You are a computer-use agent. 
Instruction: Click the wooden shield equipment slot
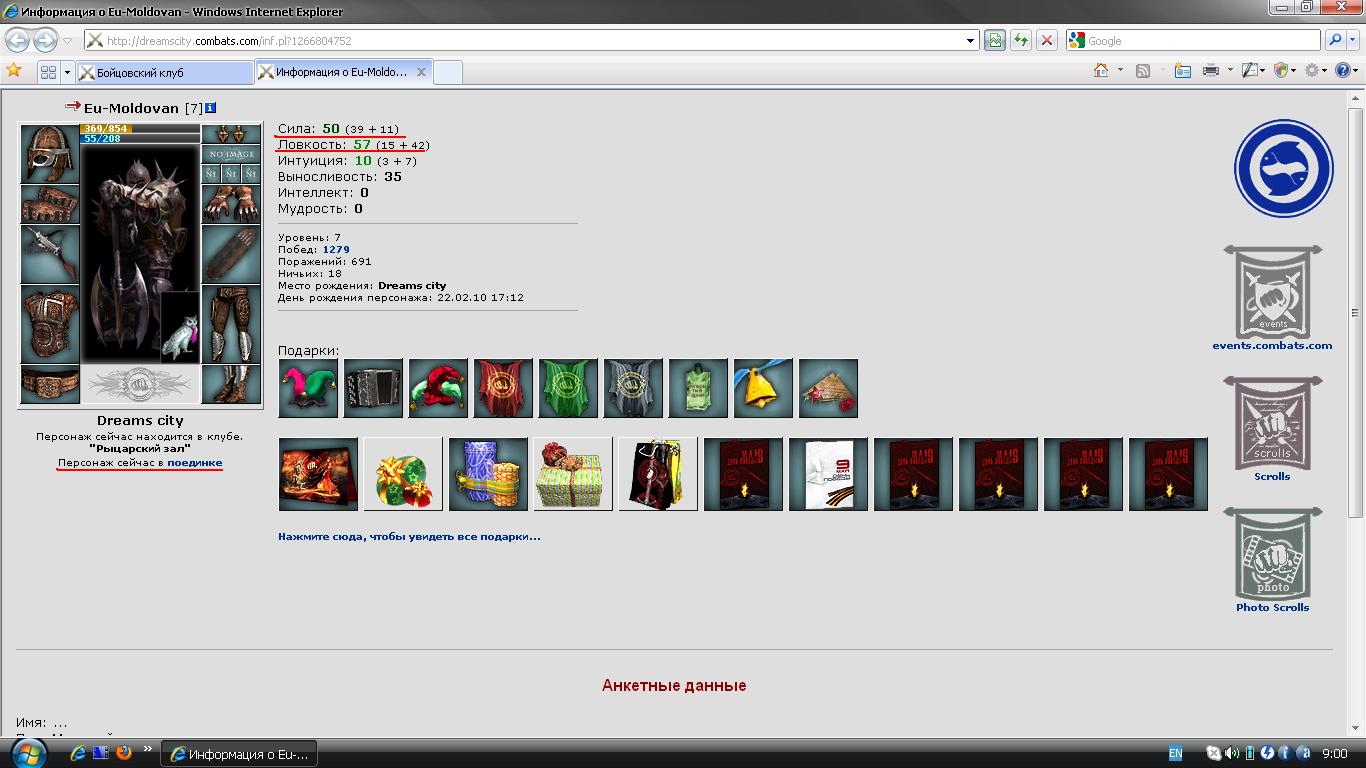[x=231, y=254]
